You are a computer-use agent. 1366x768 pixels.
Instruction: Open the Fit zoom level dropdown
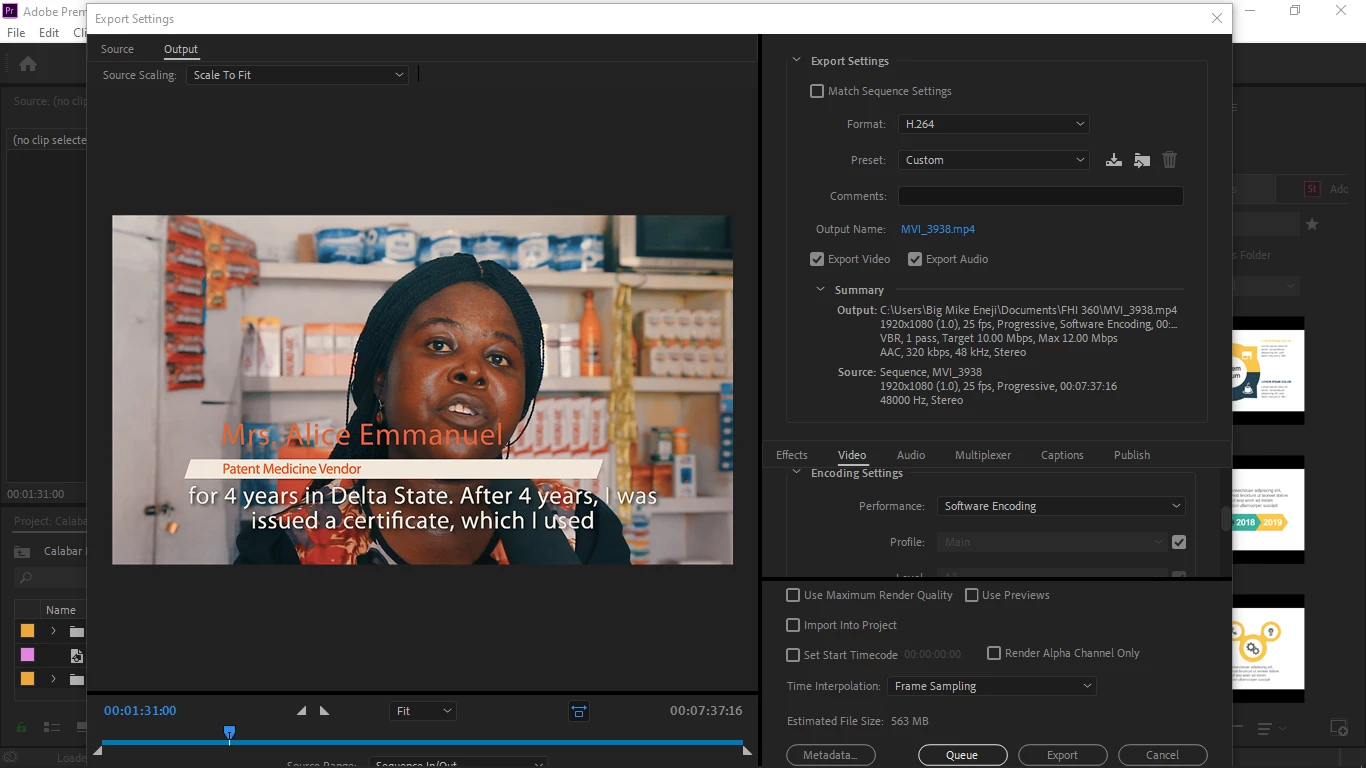coord(423,711)
